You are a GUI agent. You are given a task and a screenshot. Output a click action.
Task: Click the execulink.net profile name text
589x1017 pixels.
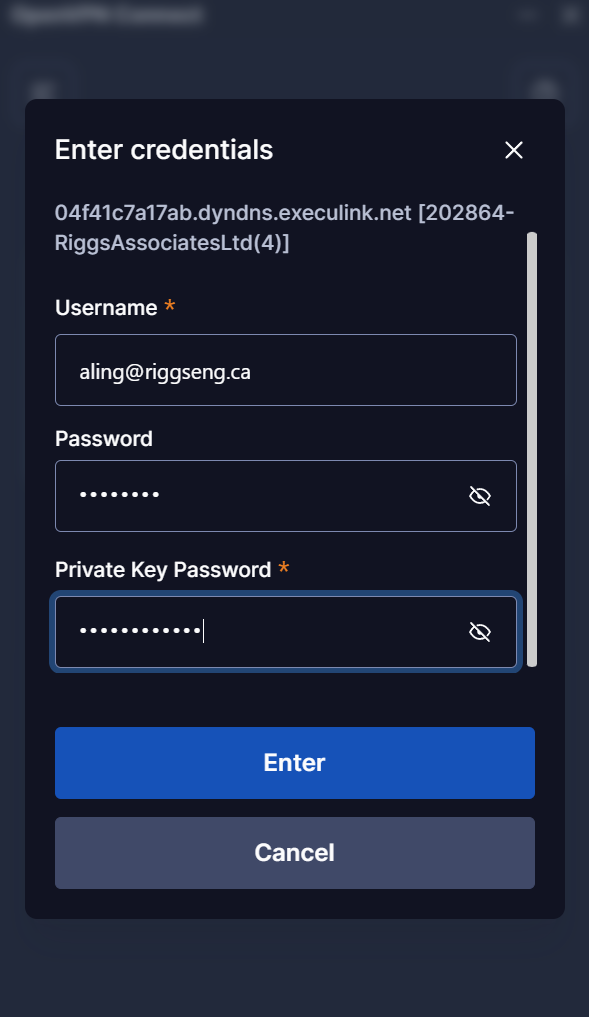pos(285,228)
